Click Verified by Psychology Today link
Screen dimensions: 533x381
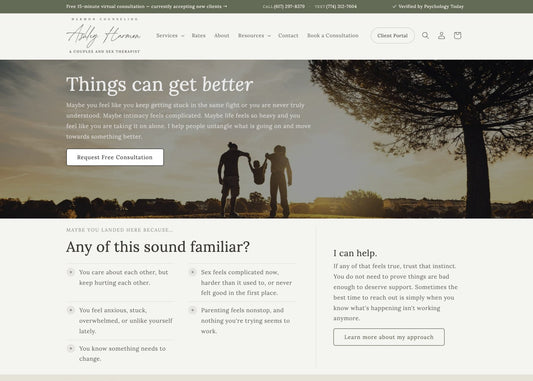point(428,6)
